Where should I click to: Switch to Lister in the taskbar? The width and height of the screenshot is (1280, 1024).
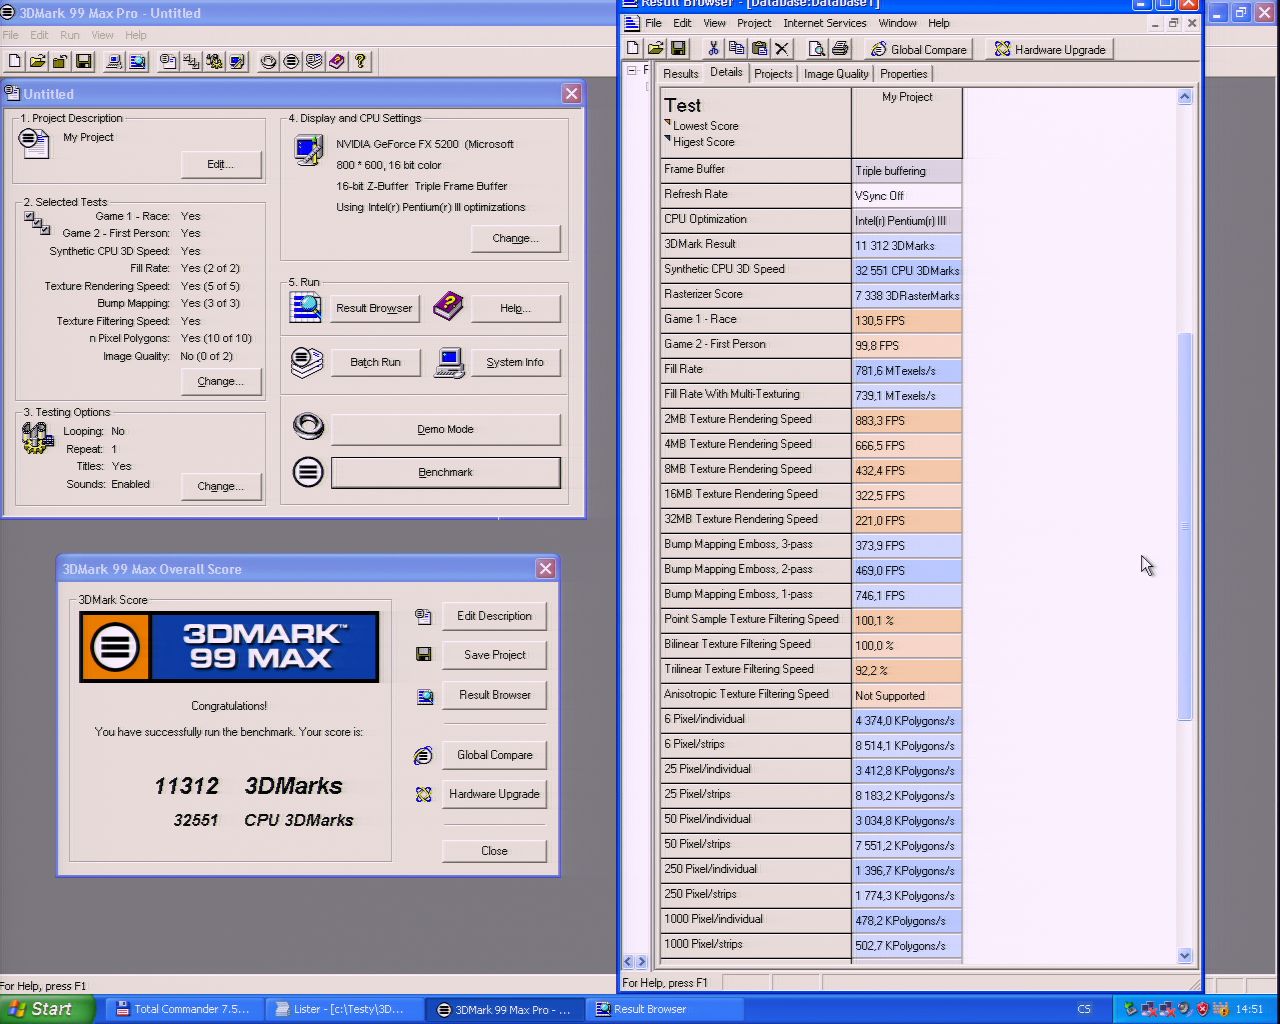[x=343, y=1009]
